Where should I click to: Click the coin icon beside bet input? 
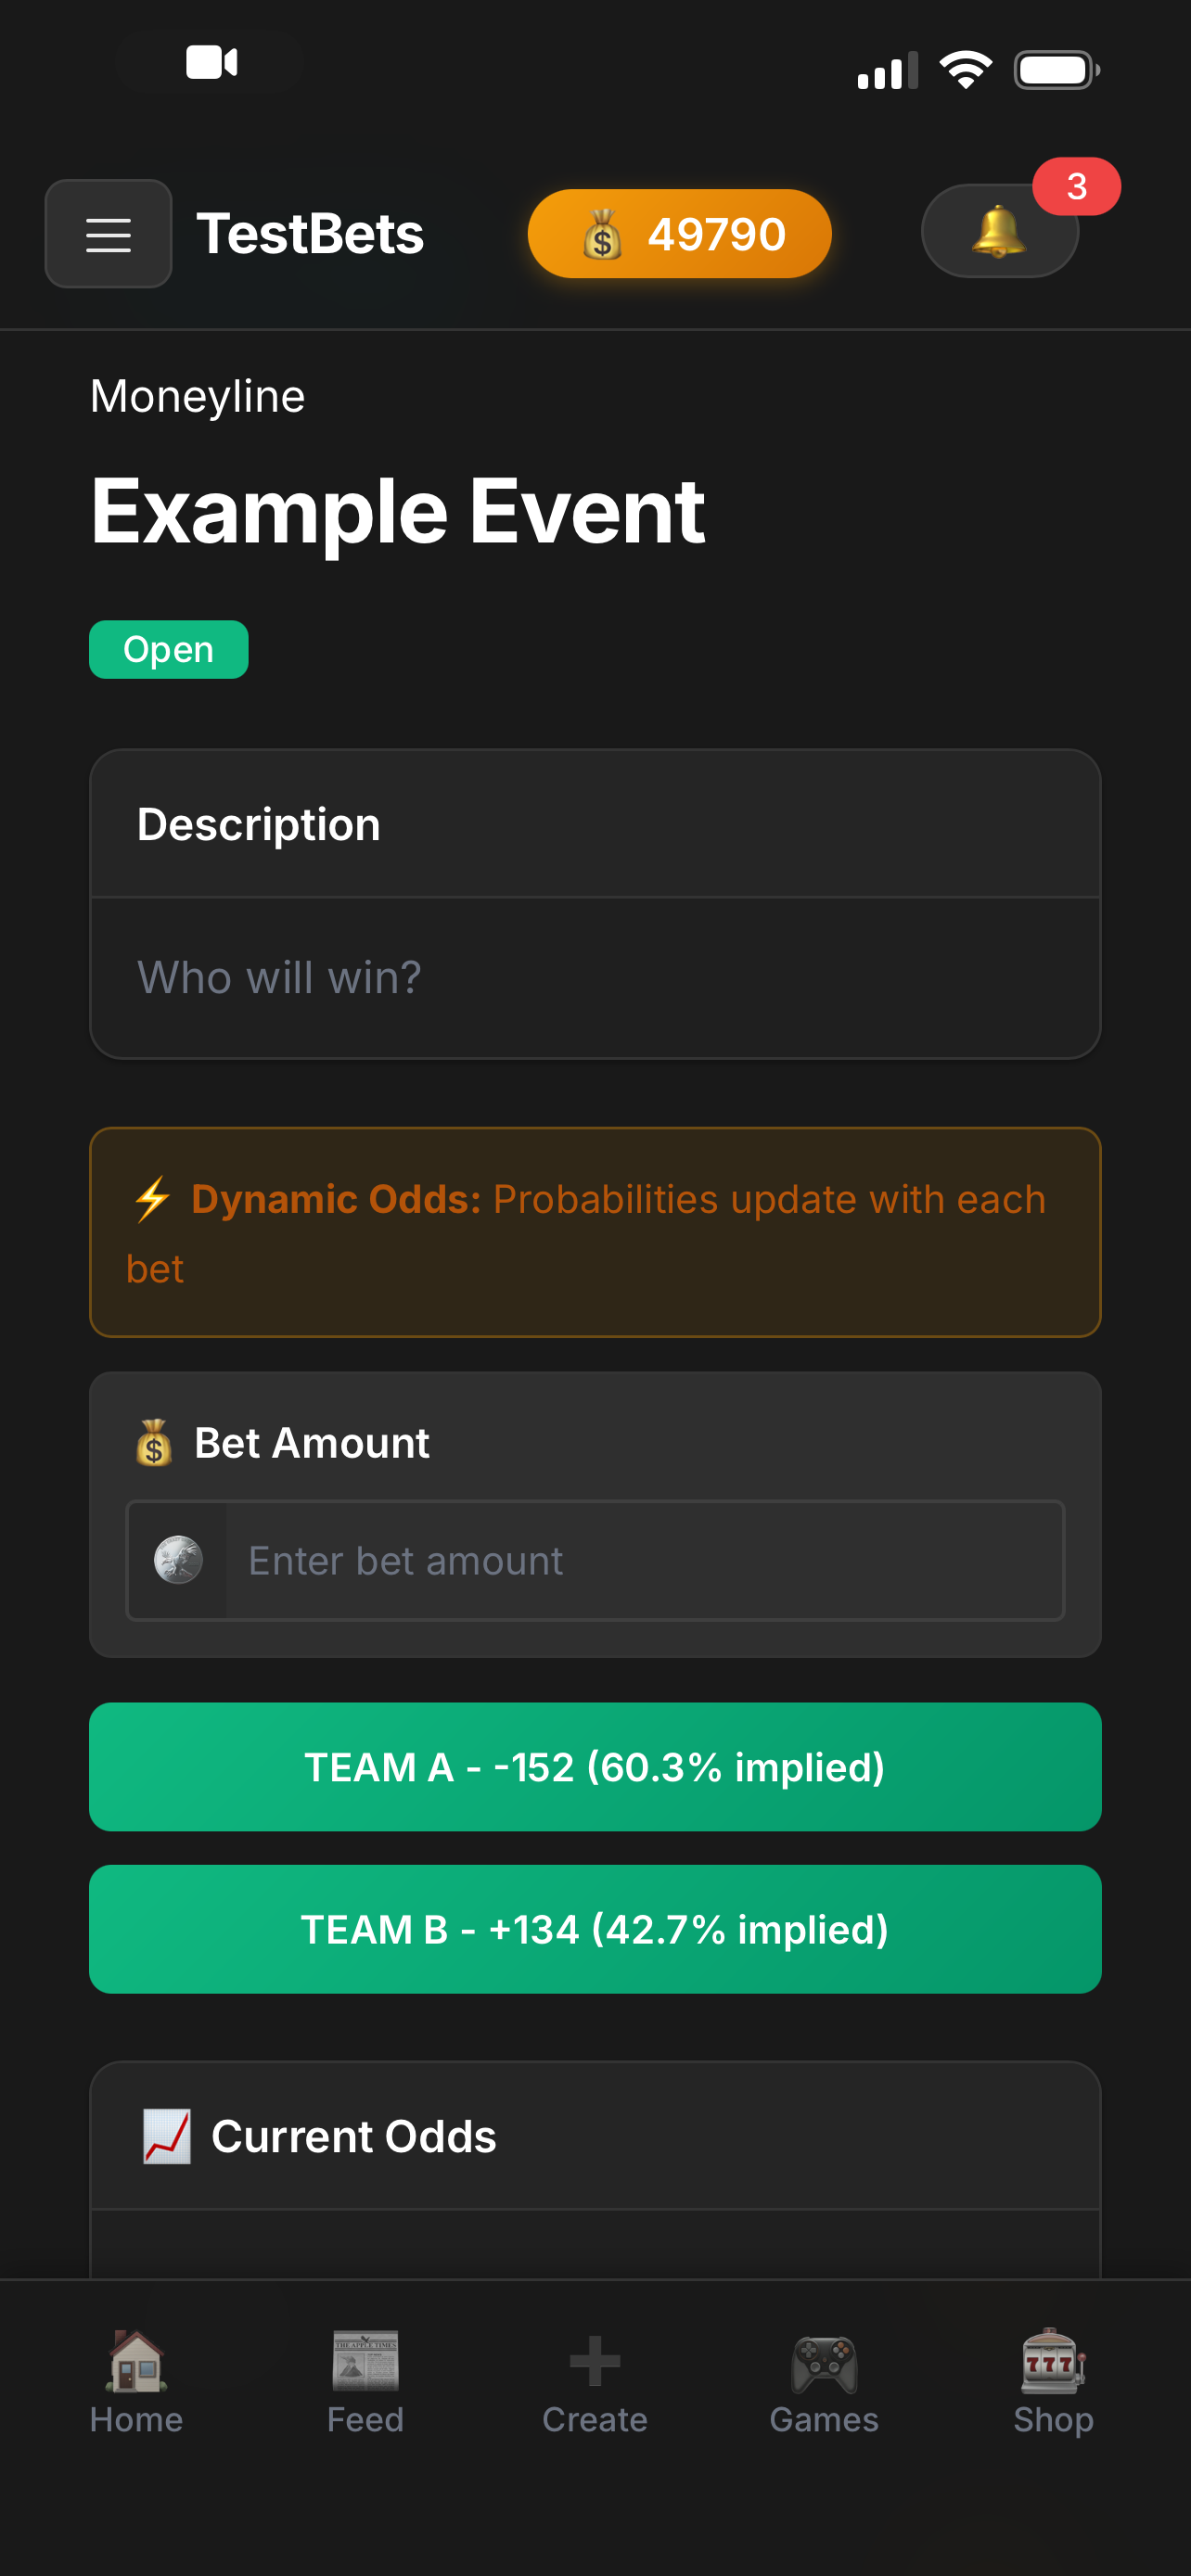[x=178, y=1560]
